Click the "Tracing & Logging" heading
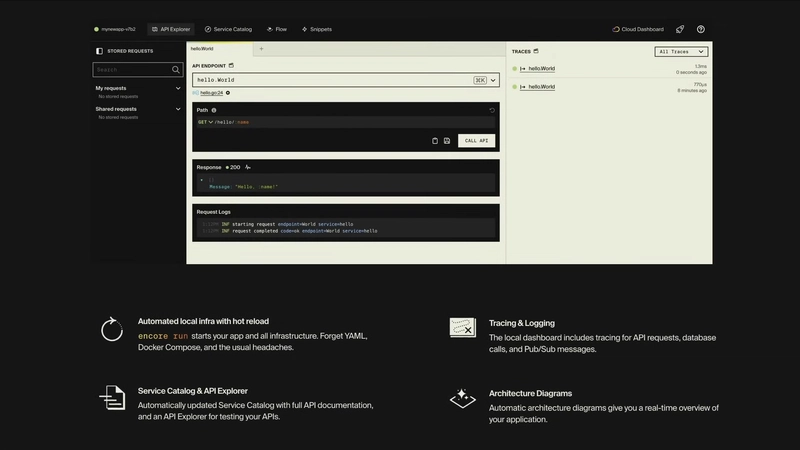Screen dimensions: 800x450 tap(521, 323)
